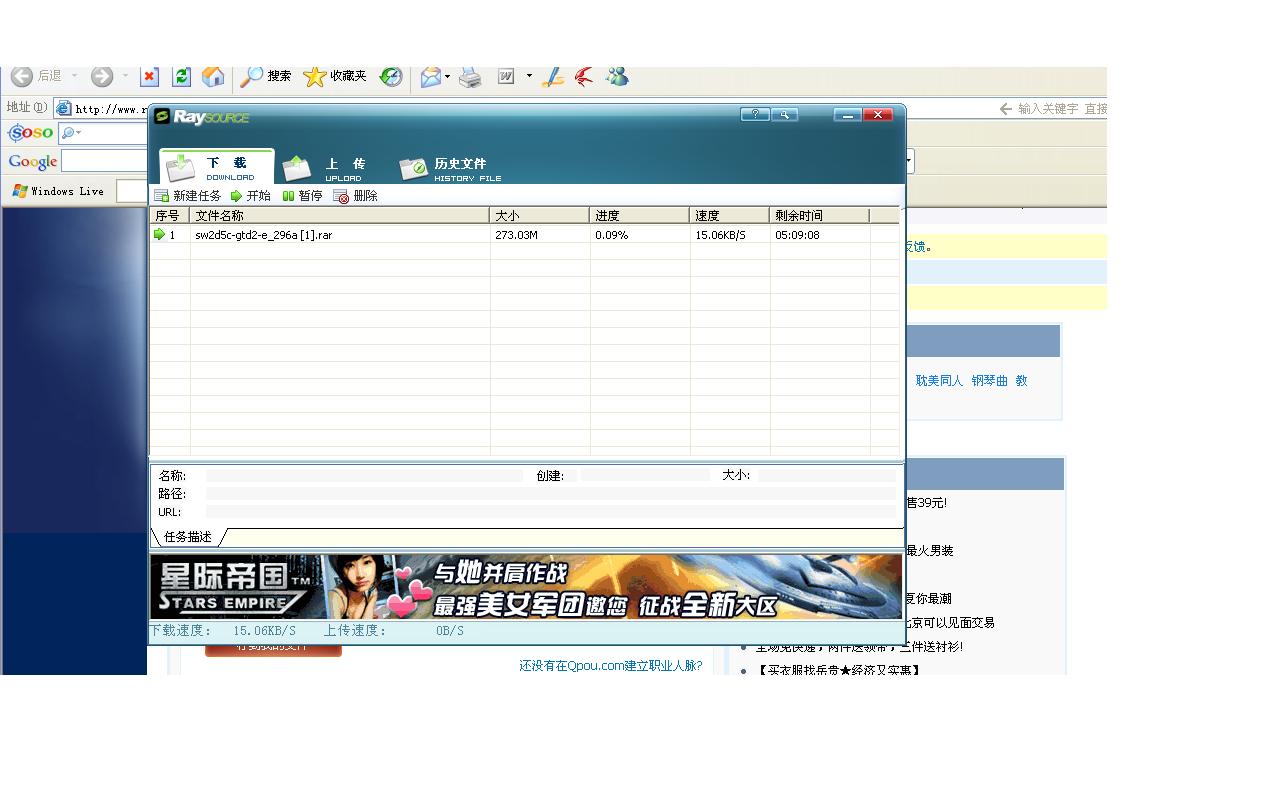Click the 钢琴曲 link on the webpage

[989, 381]
